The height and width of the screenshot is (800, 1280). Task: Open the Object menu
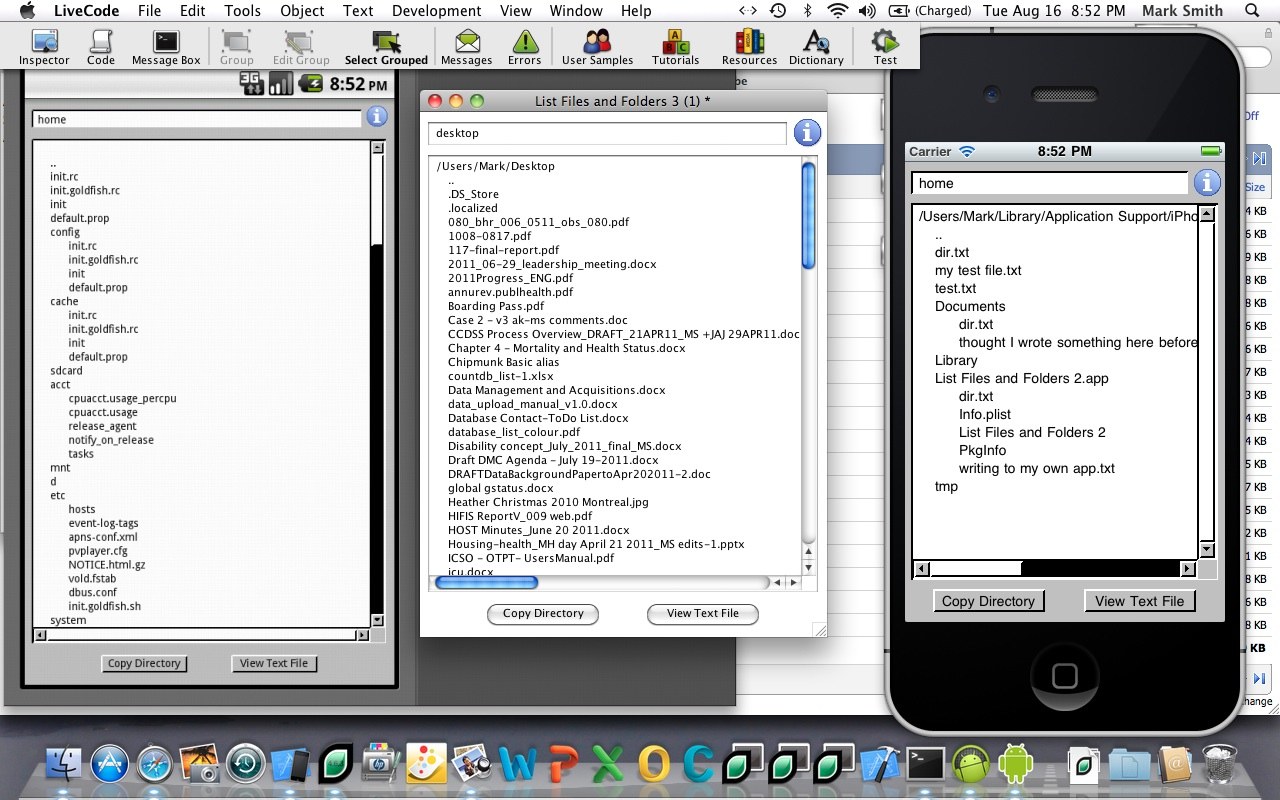[x=302, y=11]
